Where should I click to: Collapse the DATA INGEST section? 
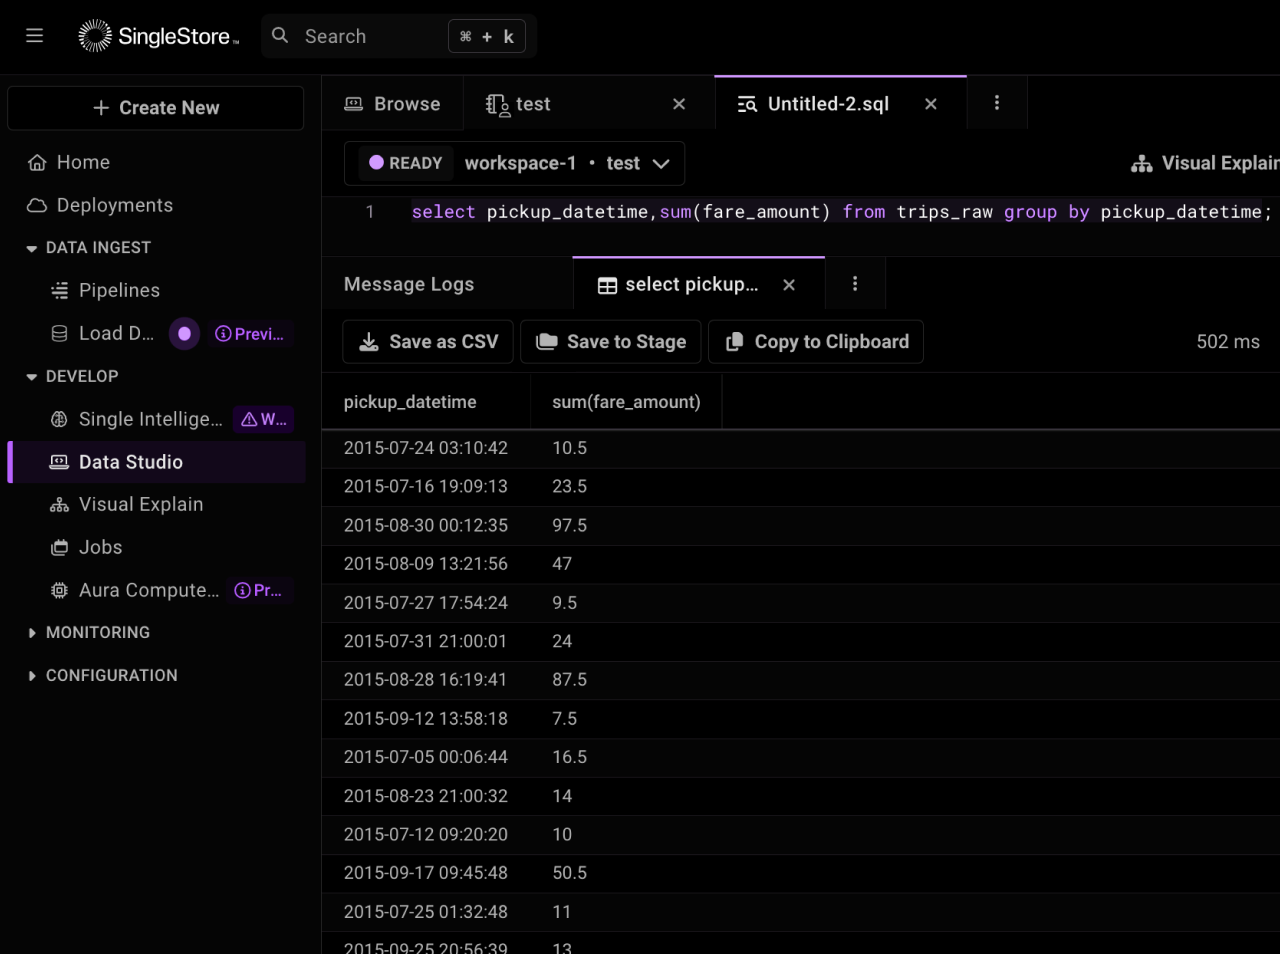(32, 248)
